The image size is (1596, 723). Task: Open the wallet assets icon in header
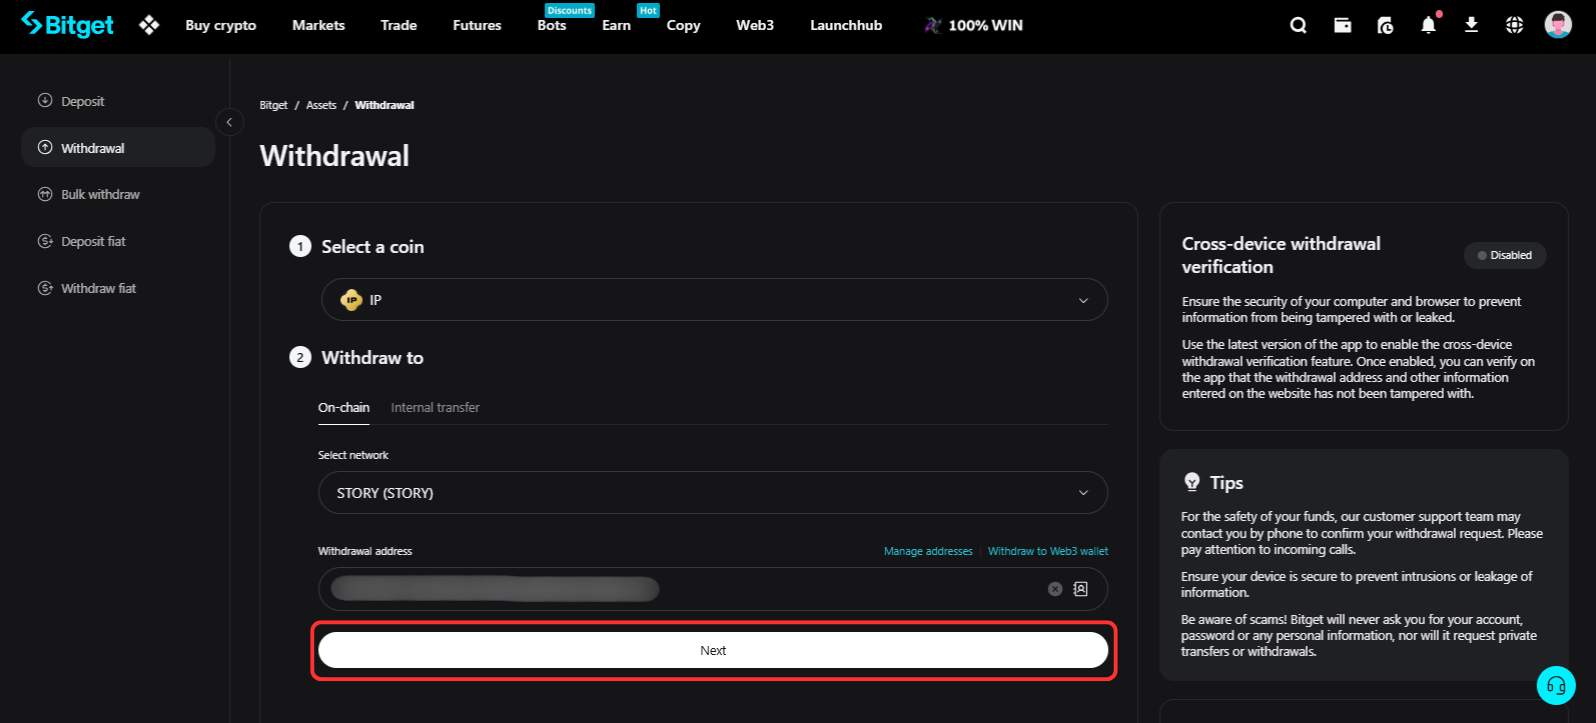(1342, 25)
